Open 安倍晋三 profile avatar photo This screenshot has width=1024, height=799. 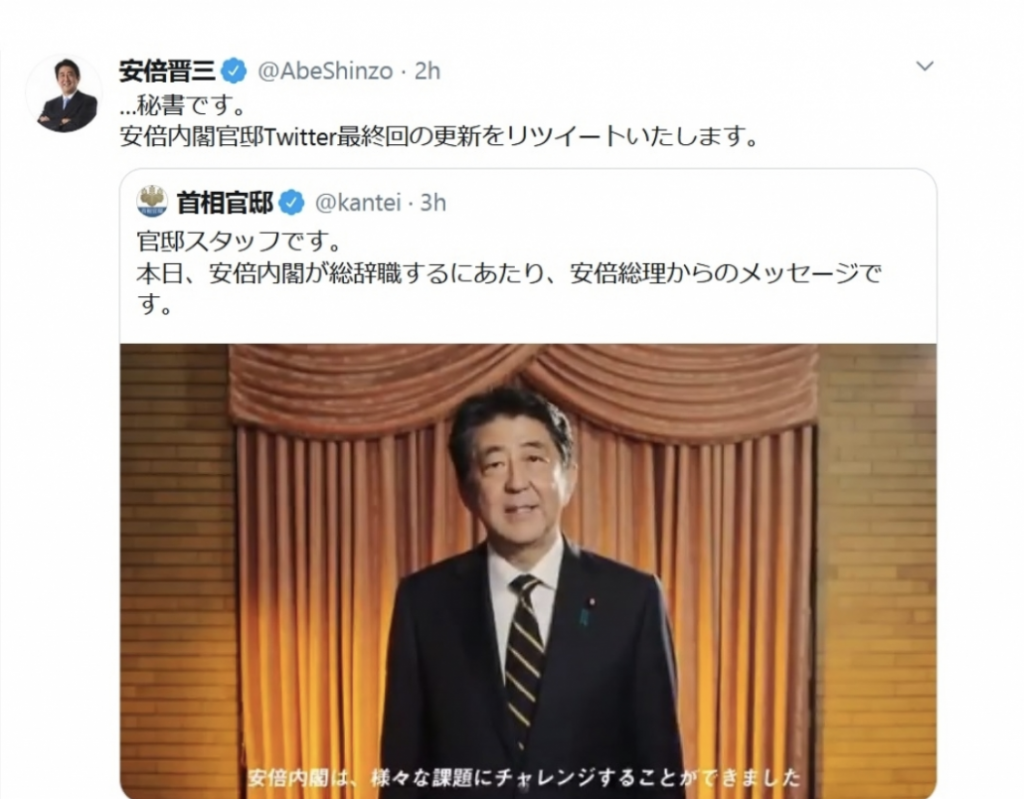click(x=63, y=93)
